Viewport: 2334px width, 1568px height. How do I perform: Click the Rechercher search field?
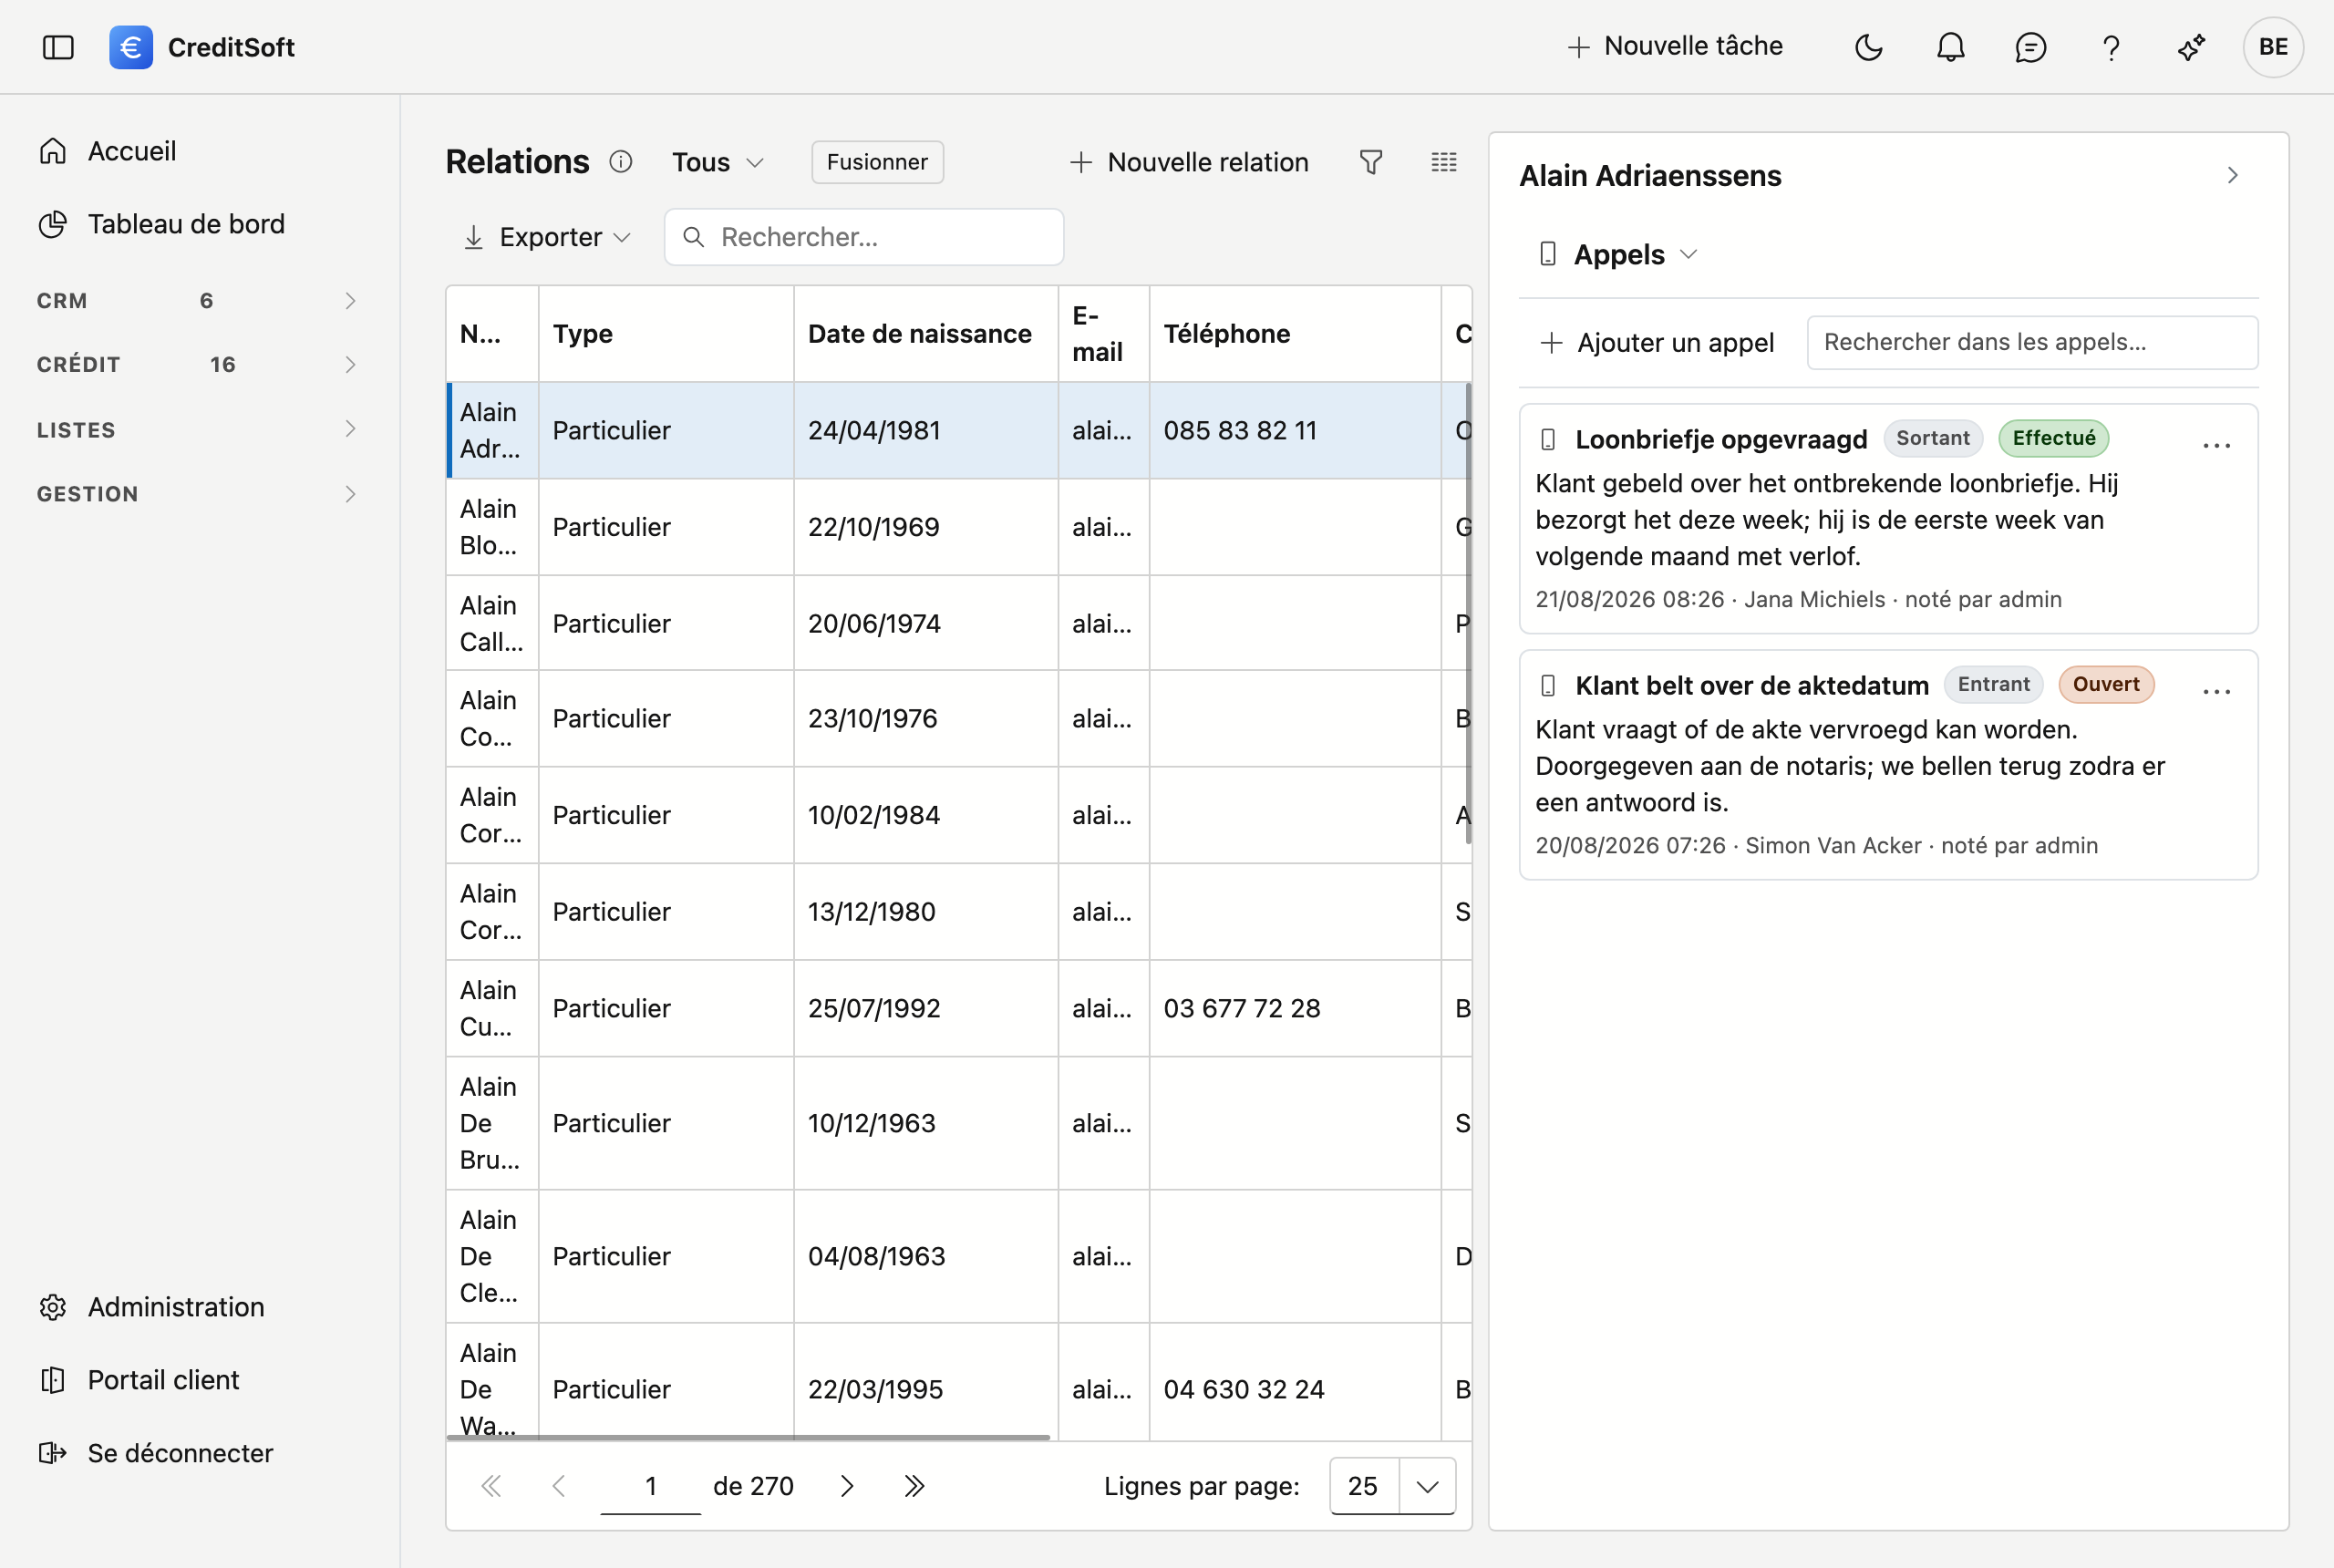864,237
